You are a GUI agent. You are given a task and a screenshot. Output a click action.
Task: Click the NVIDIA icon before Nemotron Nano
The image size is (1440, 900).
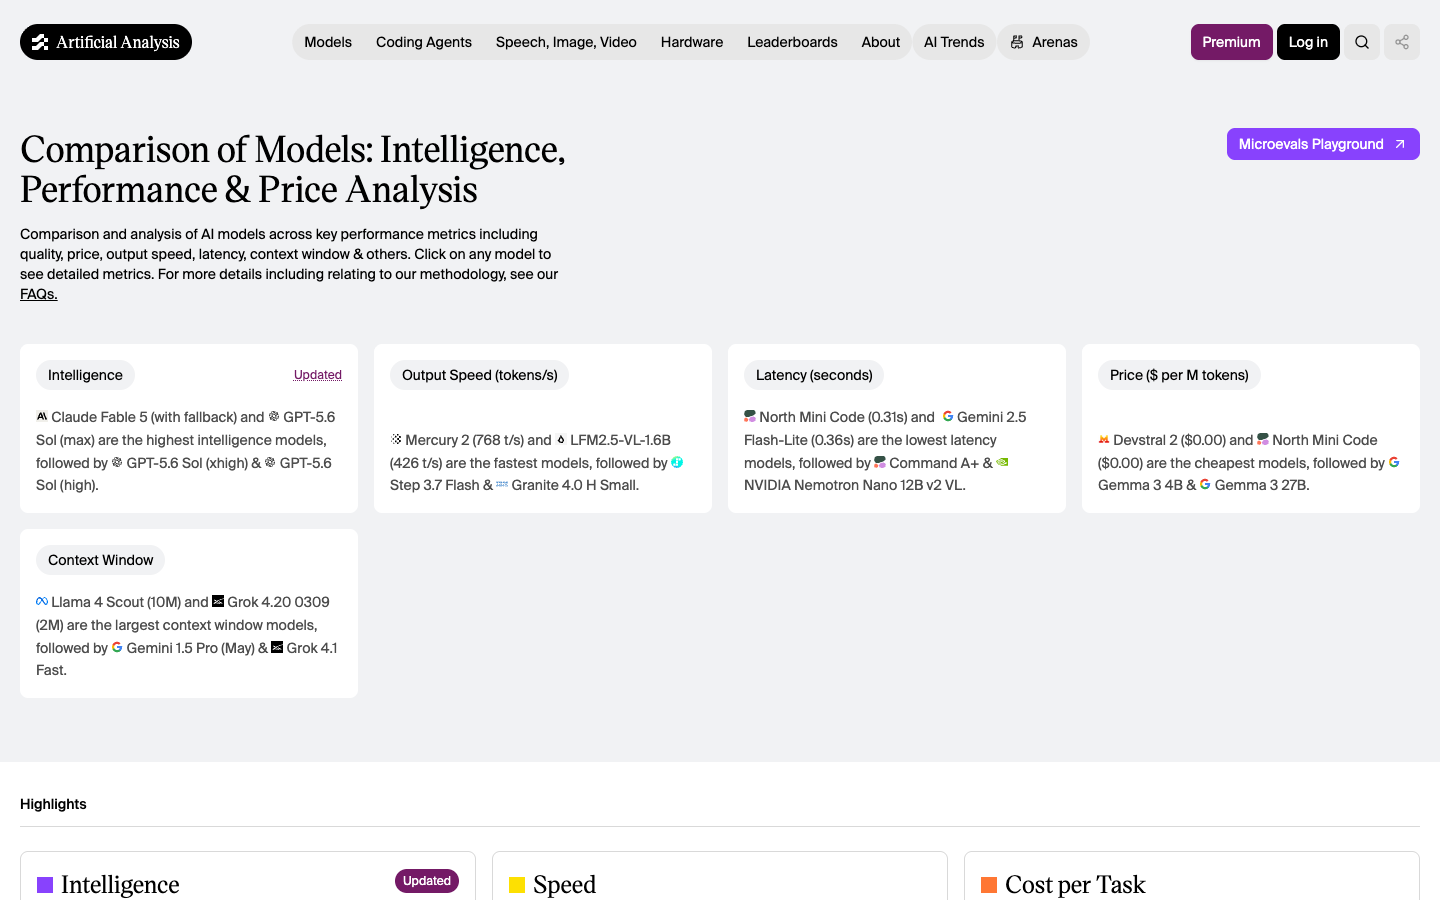[x=1002, y=462]
